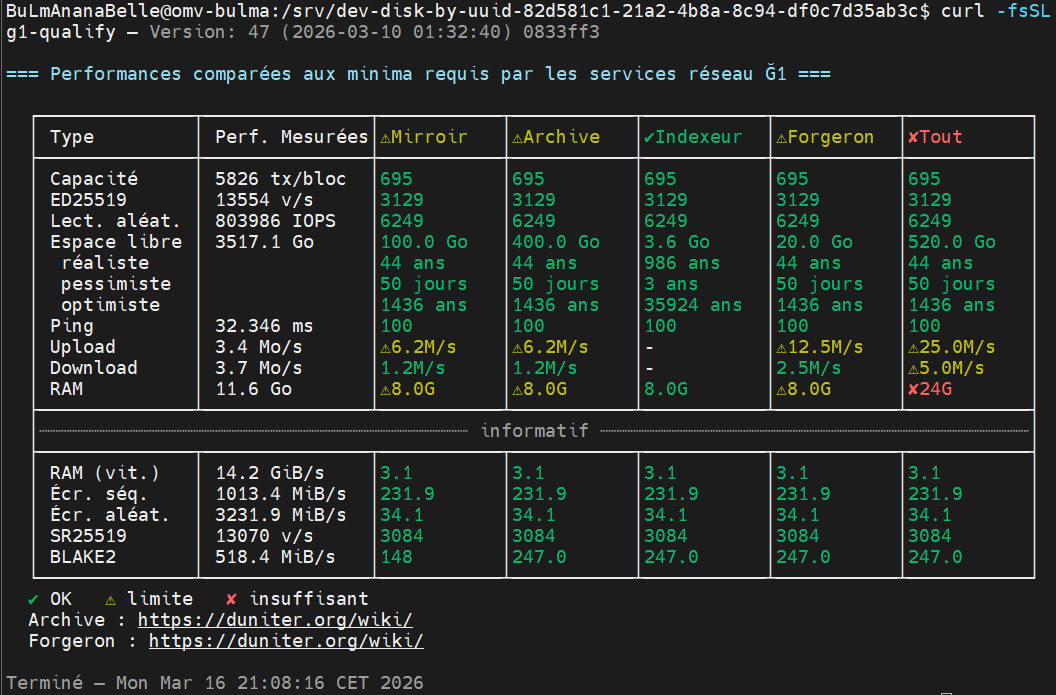Screen dimensions: 1056x695
Task: Open the Forgeron duniter.org wiki link
Action: coord(286,641)
